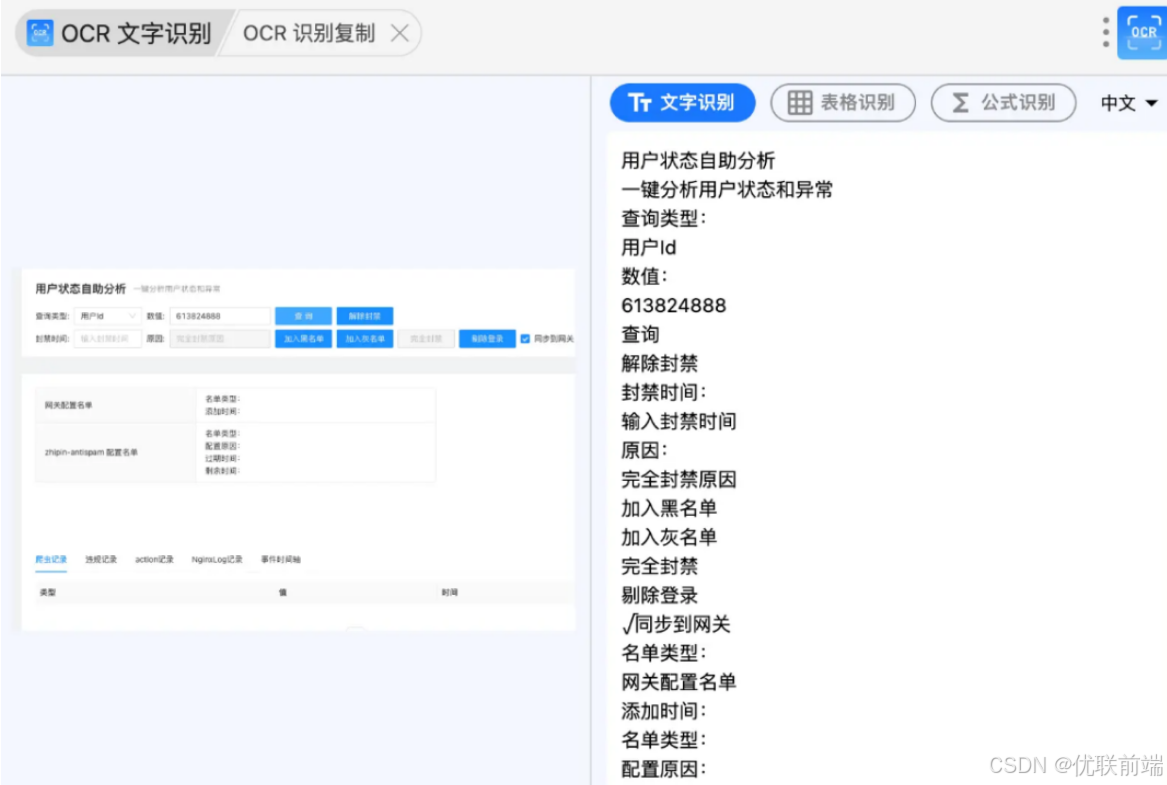Image resolution: width=1167 pixels, height=785 pixels.
Task: Close the OCR 识别复制 tab
Action: click(400, 33)
